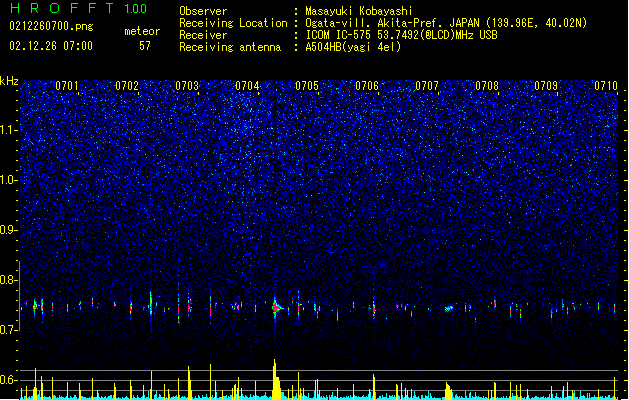Click observer name Masayuki Kobayashi
Viewport: 629px width, 400px height.
pyautogui.click(x=359, y=11)
